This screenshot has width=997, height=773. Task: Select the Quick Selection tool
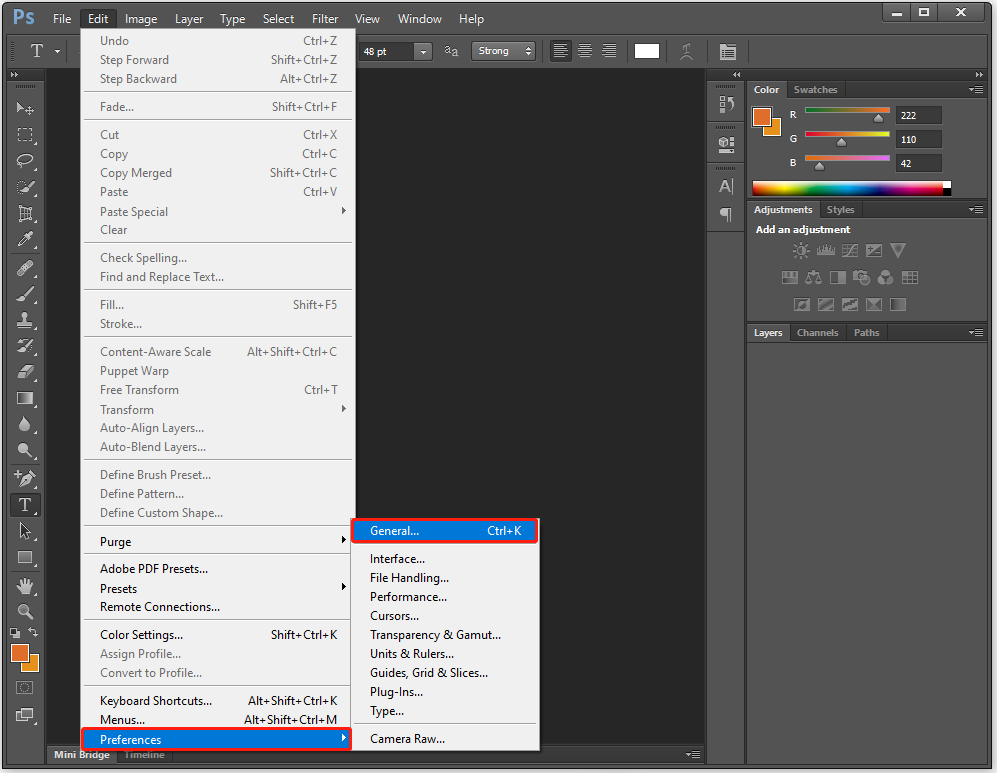[x=25, y=187]
